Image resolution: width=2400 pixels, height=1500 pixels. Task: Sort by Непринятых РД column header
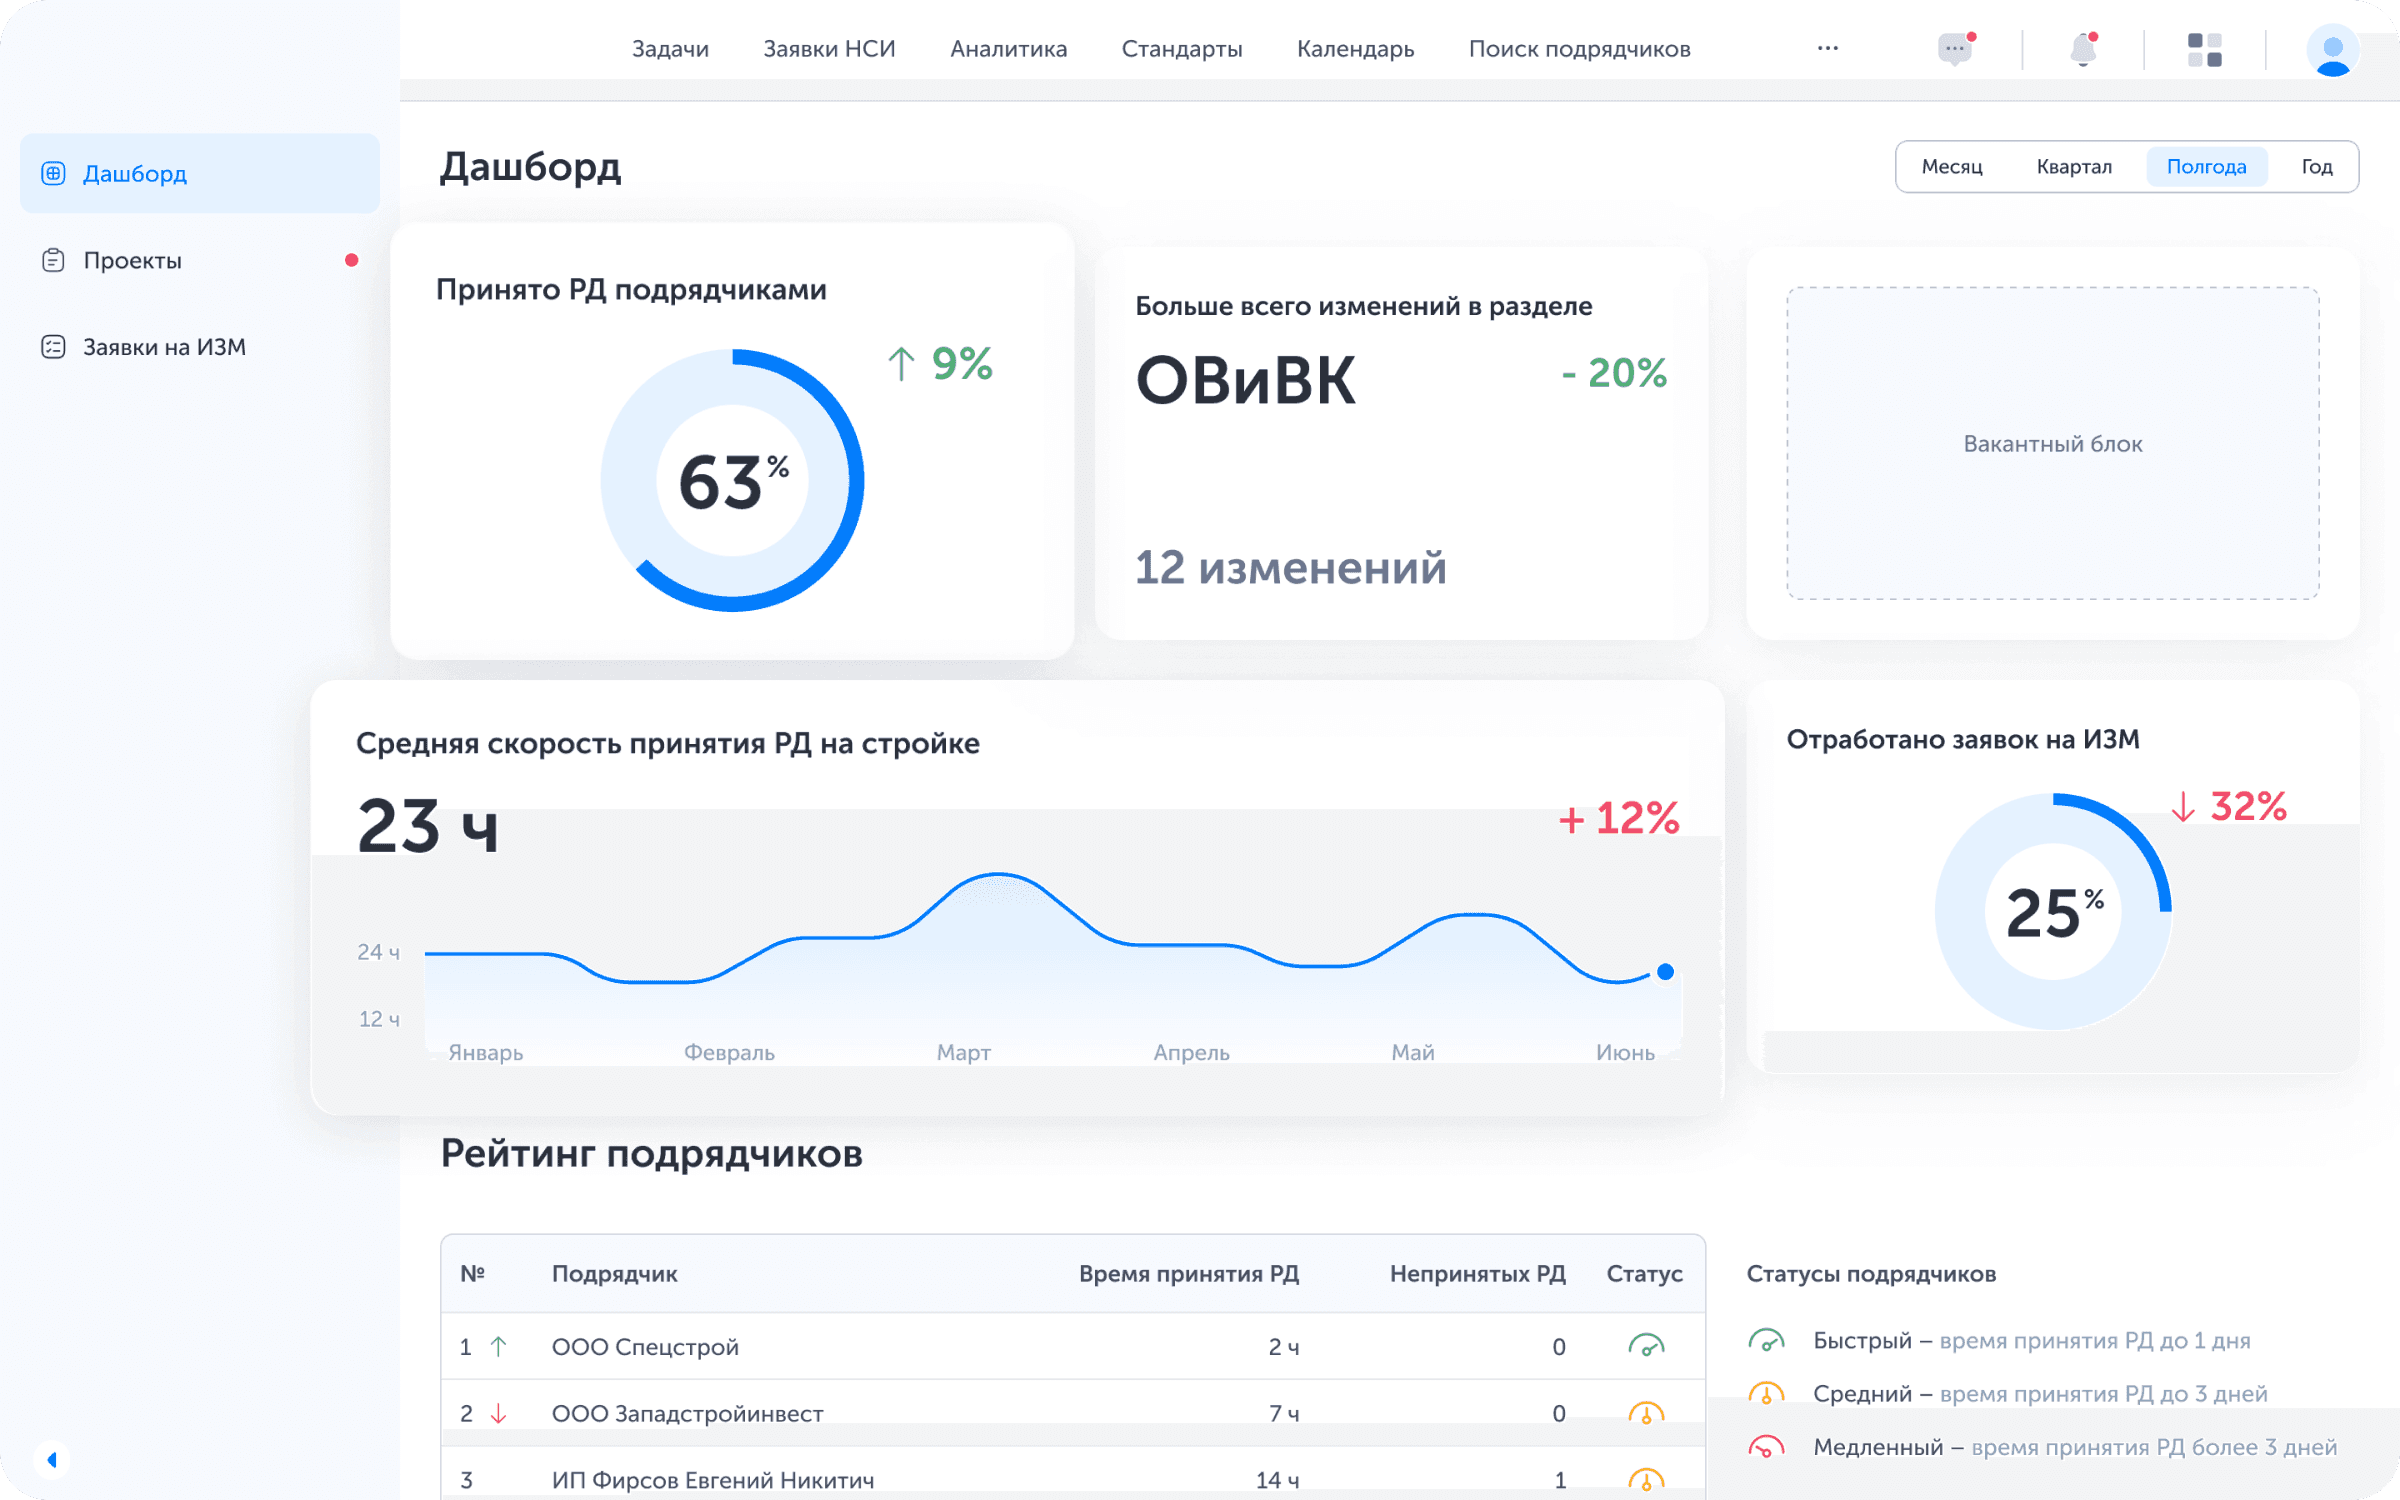tap(1477, 1273)
